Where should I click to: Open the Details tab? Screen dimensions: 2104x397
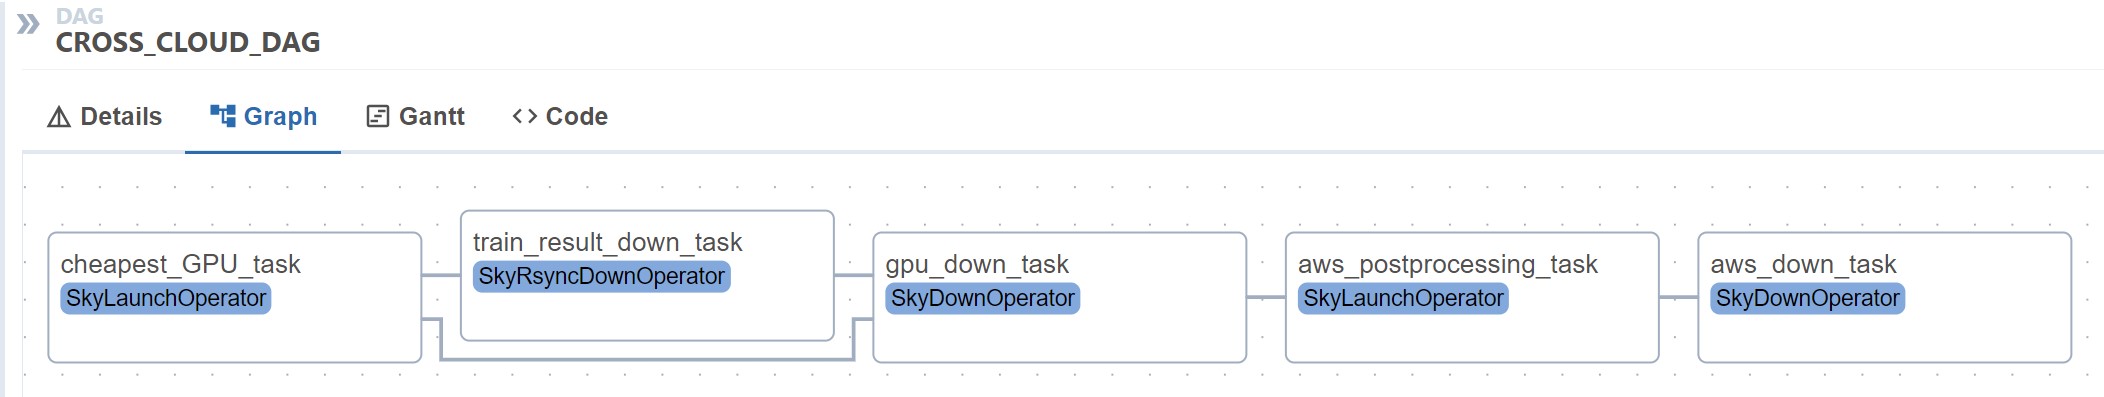pos(105,117)
